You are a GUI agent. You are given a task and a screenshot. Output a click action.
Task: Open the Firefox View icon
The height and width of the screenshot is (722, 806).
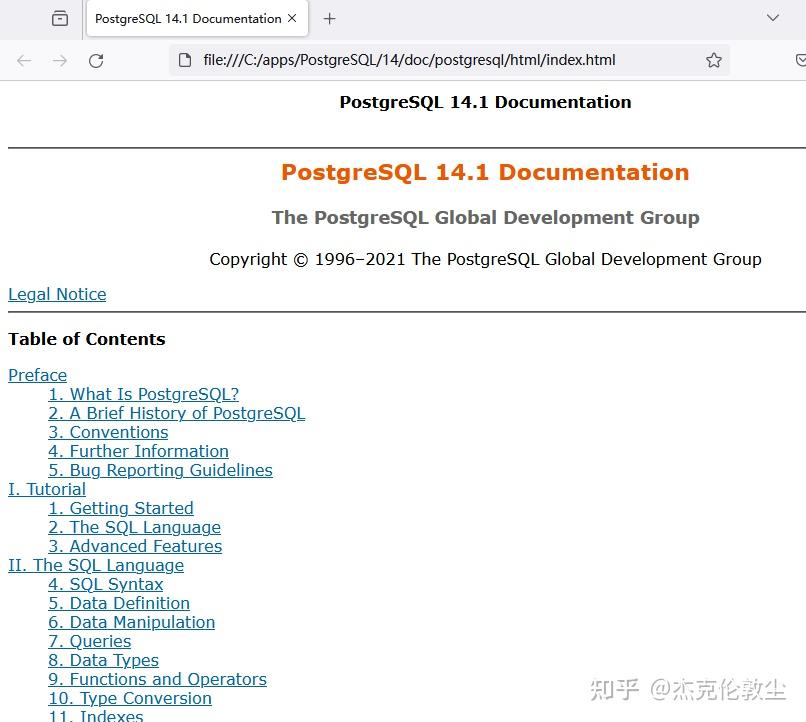click(60, 19)
